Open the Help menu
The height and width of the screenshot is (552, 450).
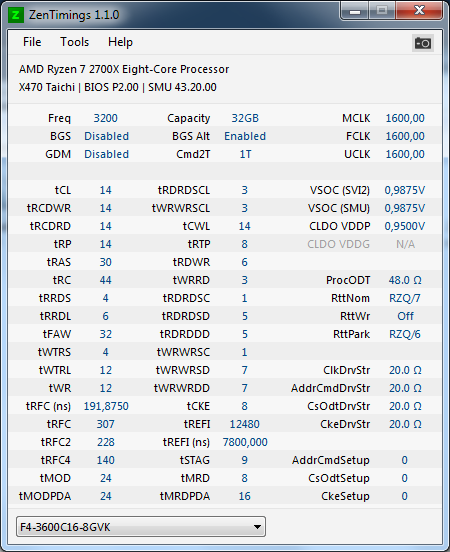[x=120, y=42]
